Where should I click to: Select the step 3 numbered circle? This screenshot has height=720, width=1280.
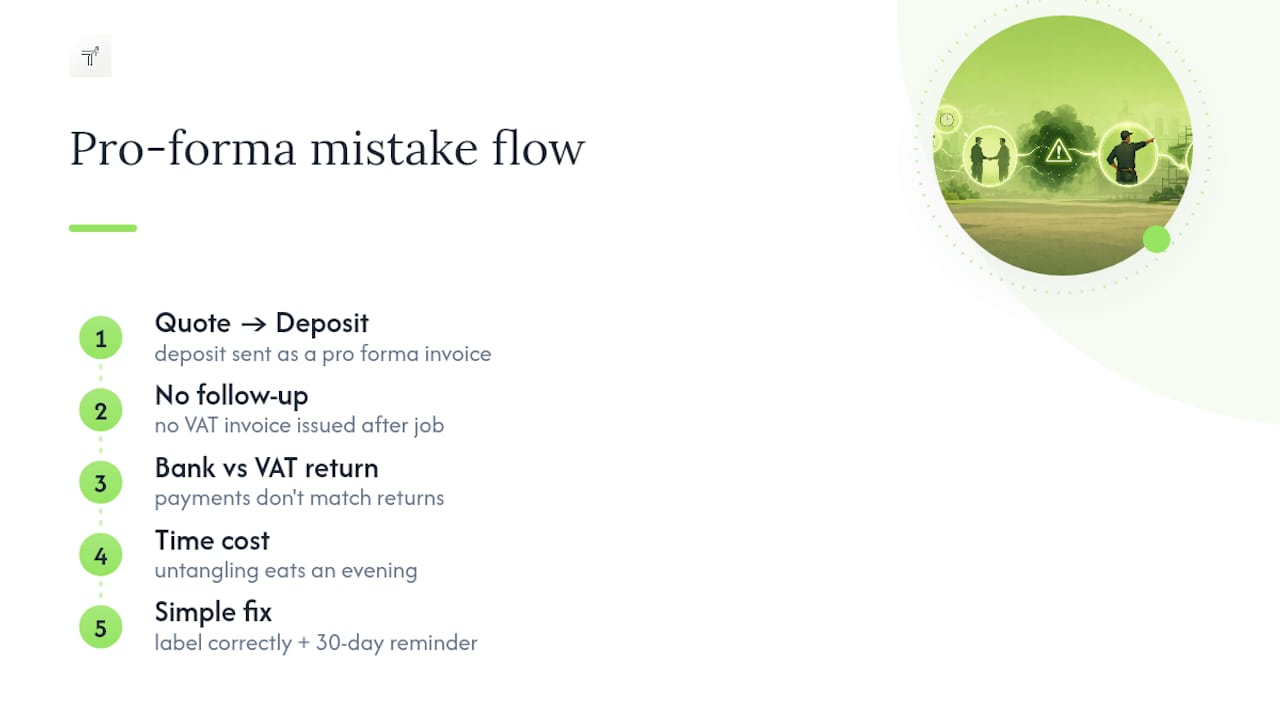(100, 483)
